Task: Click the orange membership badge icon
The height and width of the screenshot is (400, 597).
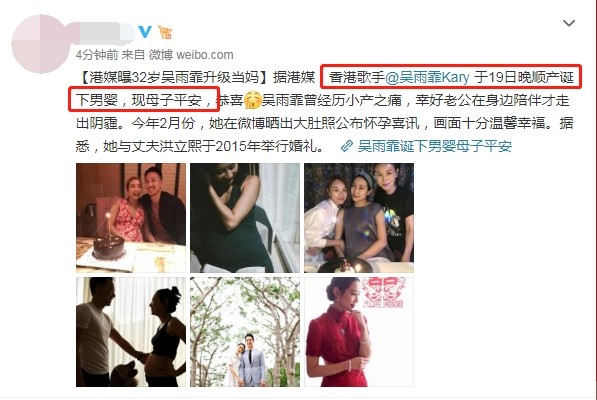Action: pos(165,32)
